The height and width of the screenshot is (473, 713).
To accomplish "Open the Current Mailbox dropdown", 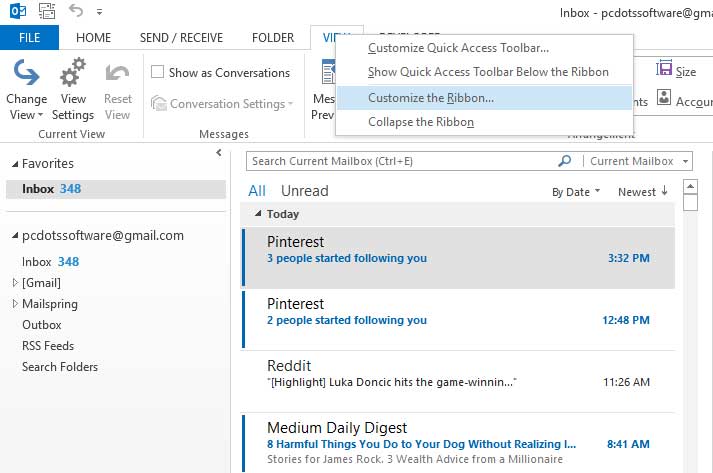I will pos(639,161).
